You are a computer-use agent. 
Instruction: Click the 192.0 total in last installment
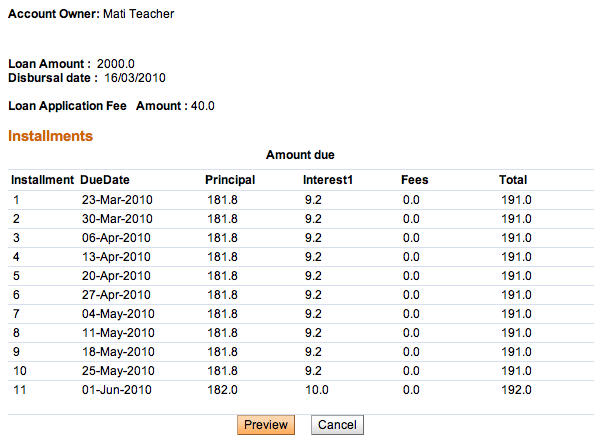click(515, 389)
